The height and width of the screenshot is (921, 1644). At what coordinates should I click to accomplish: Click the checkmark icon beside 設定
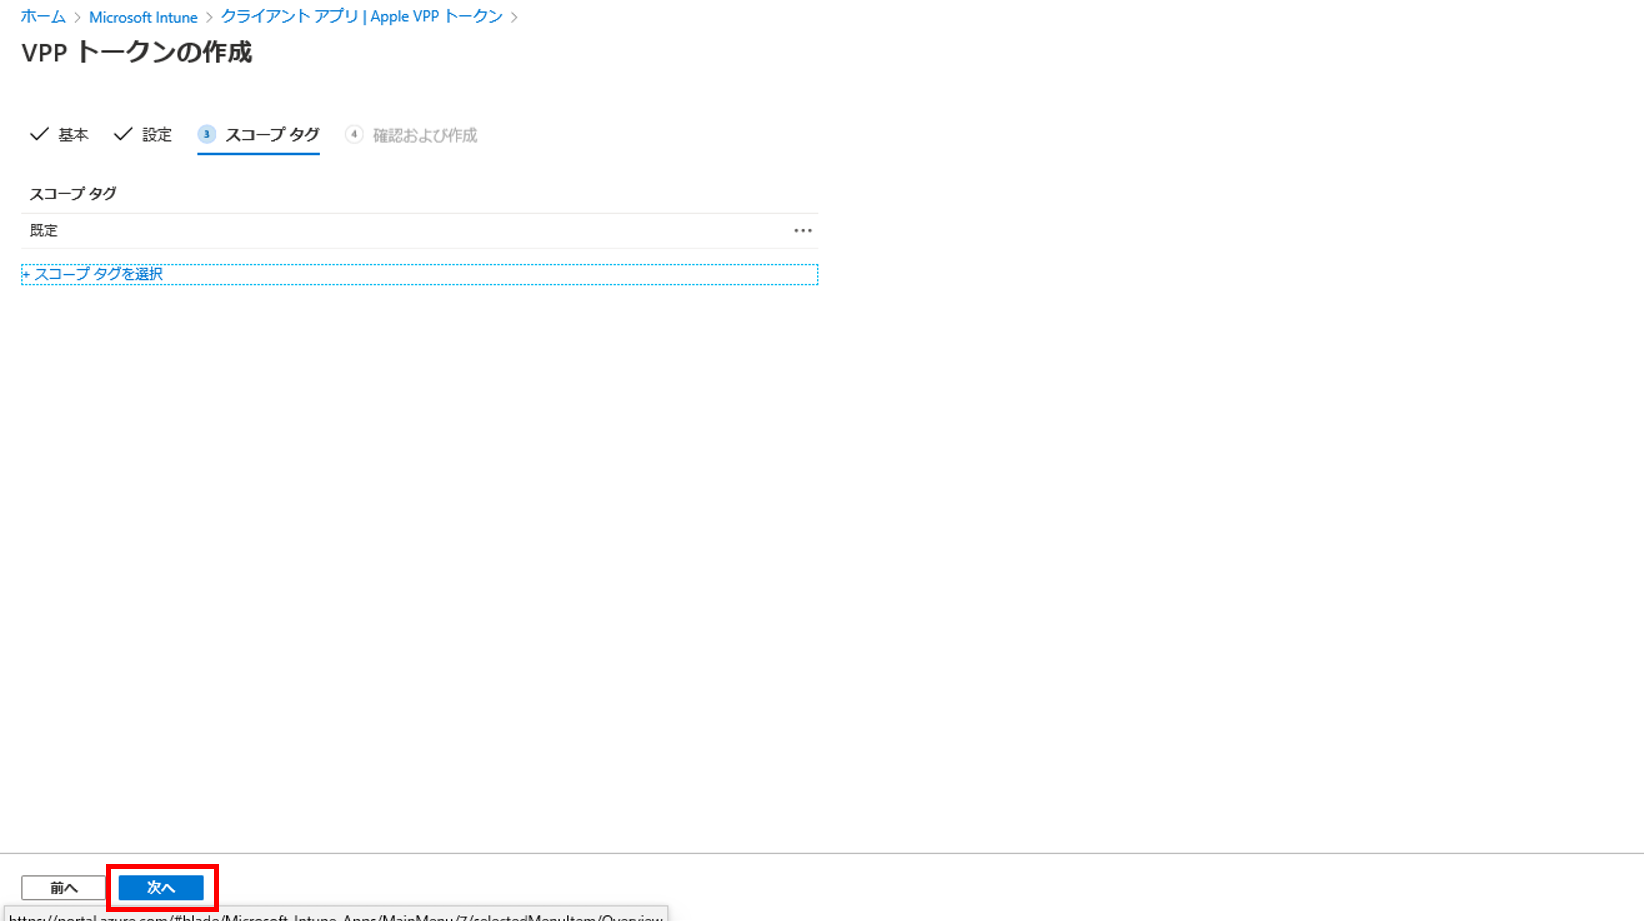pos(123,134)
